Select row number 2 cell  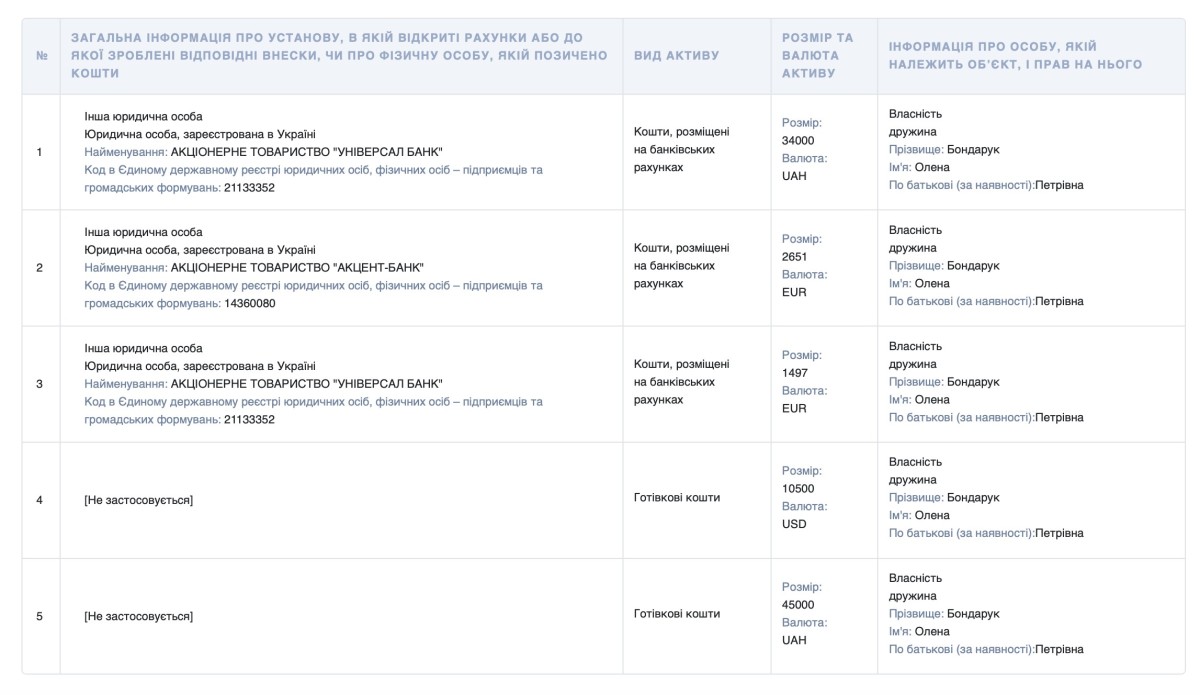point(40,268)
